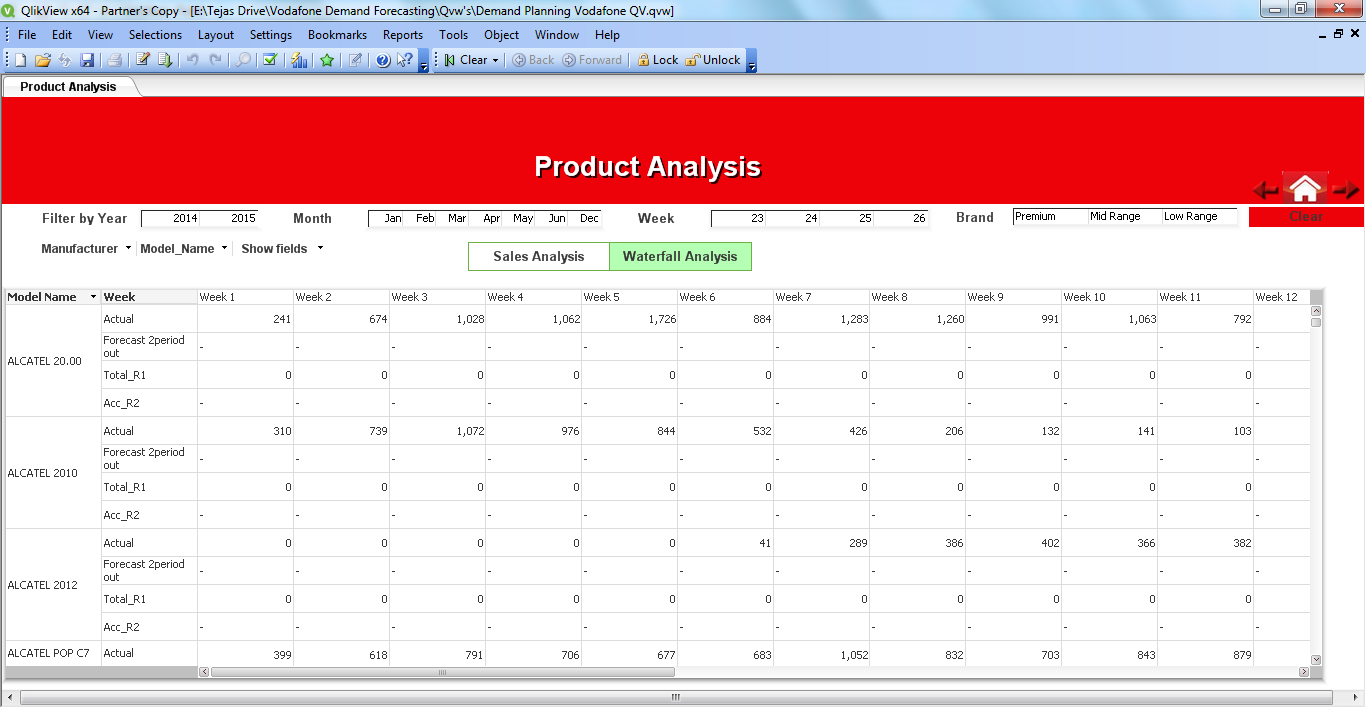
Task: Click the table's horizontal scrollbar thumb
Action: tap(441, 672)
